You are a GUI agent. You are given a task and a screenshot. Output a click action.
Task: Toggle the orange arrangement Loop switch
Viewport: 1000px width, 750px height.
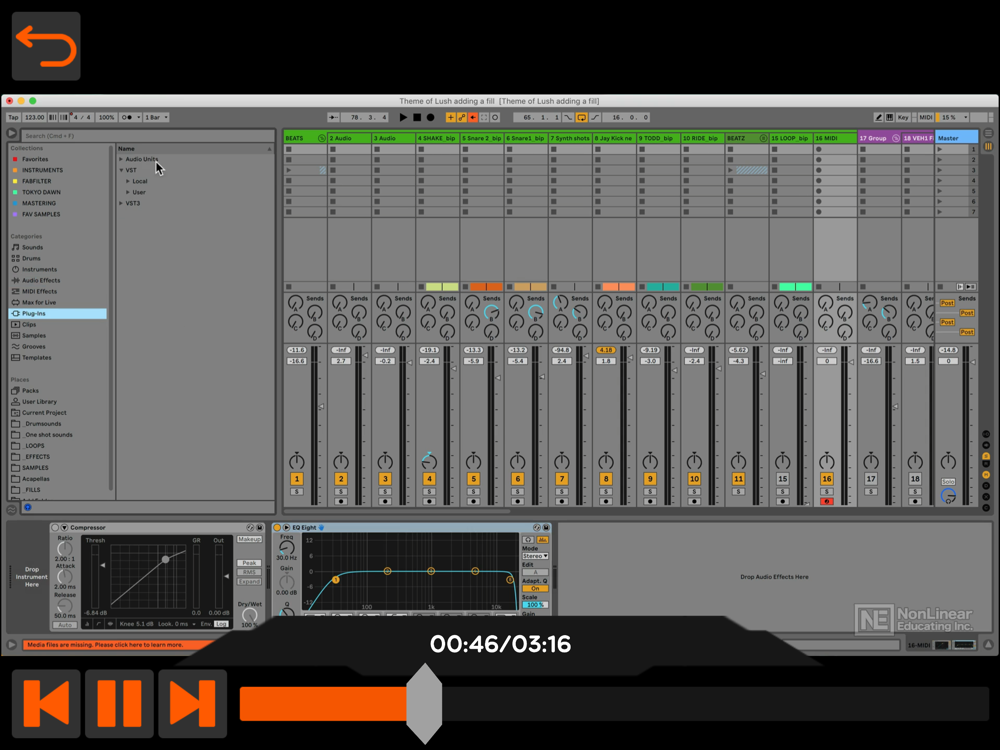(582, 117)
